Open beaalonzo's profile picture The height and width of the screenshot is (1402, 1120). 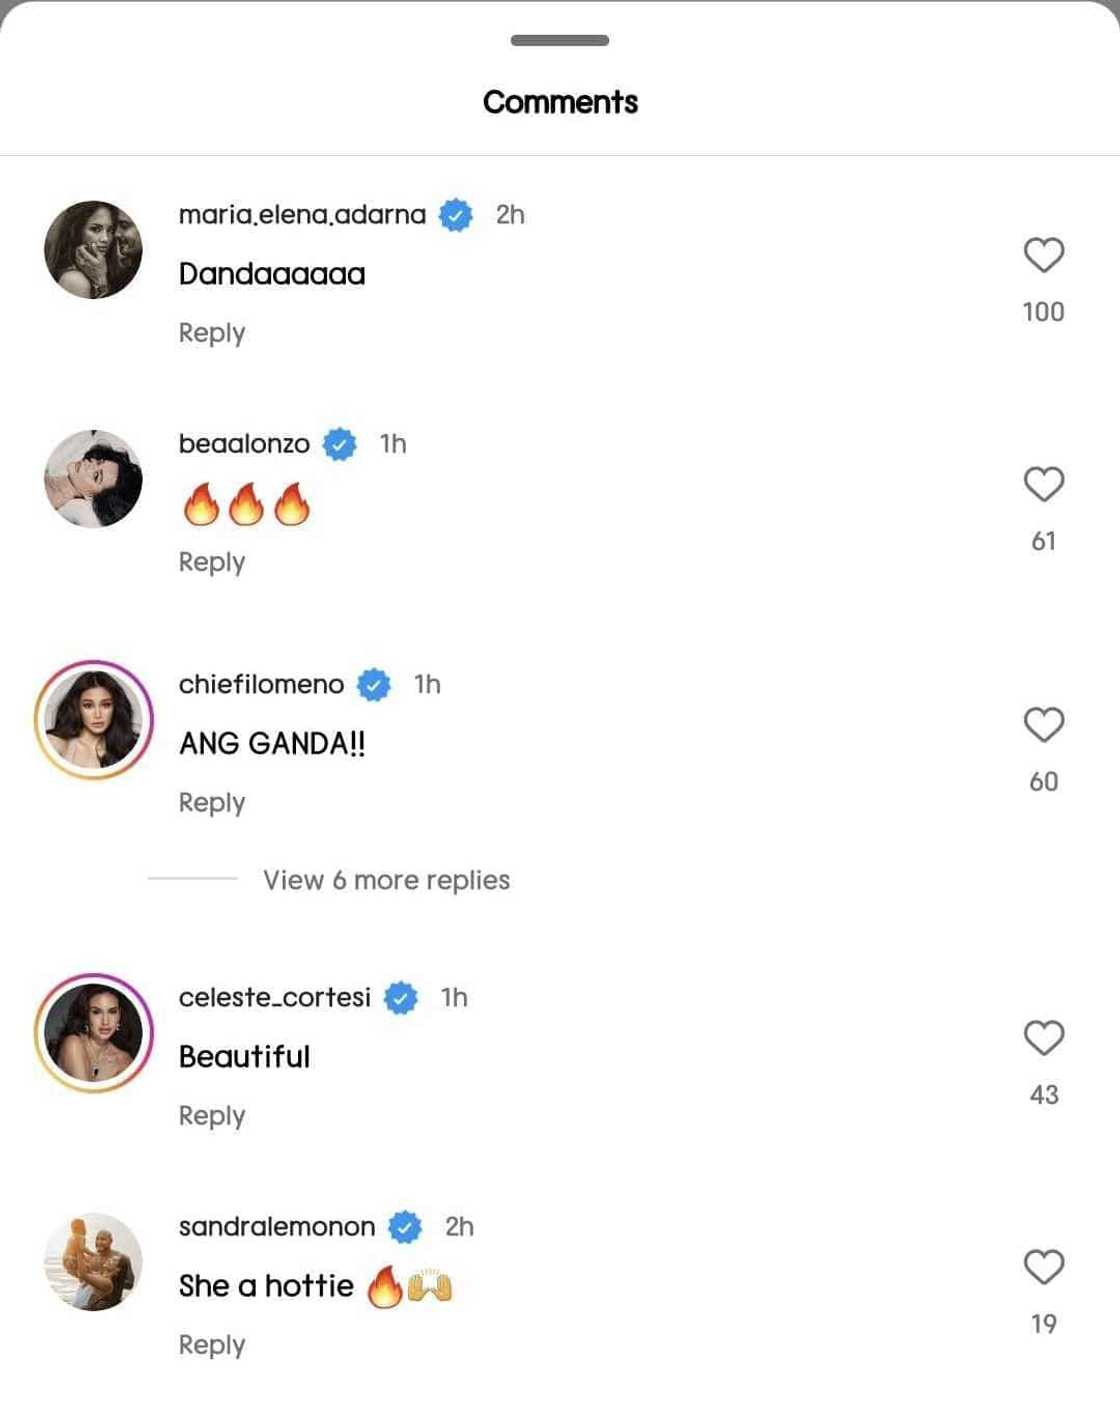tap(94, 479)
